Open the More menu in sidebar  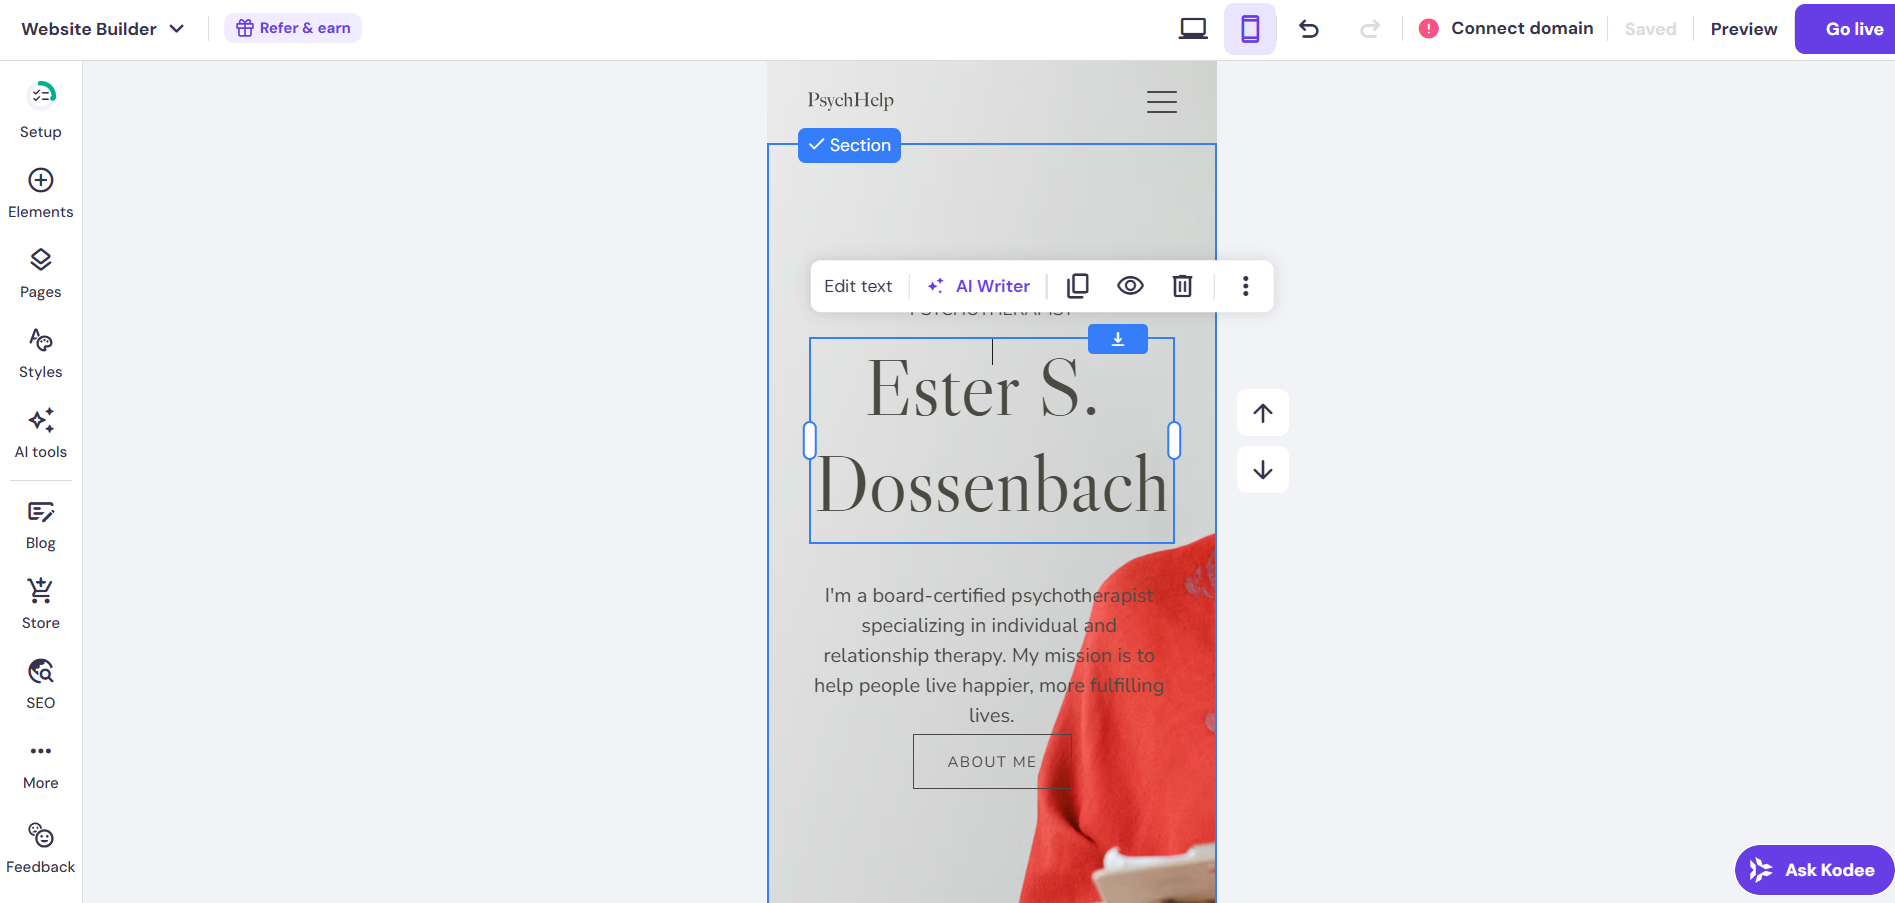(x=41, y=765)
